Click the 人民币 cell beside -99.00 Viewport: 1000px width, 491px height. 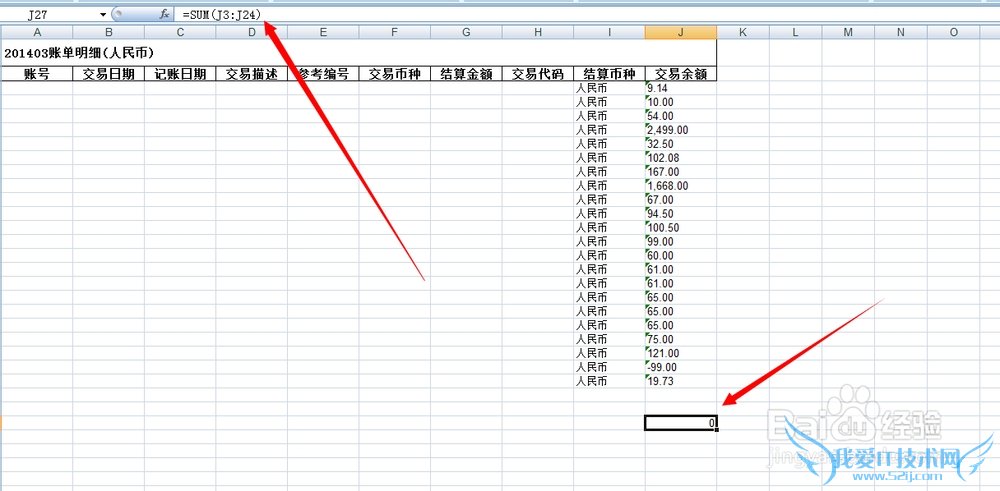609,367
